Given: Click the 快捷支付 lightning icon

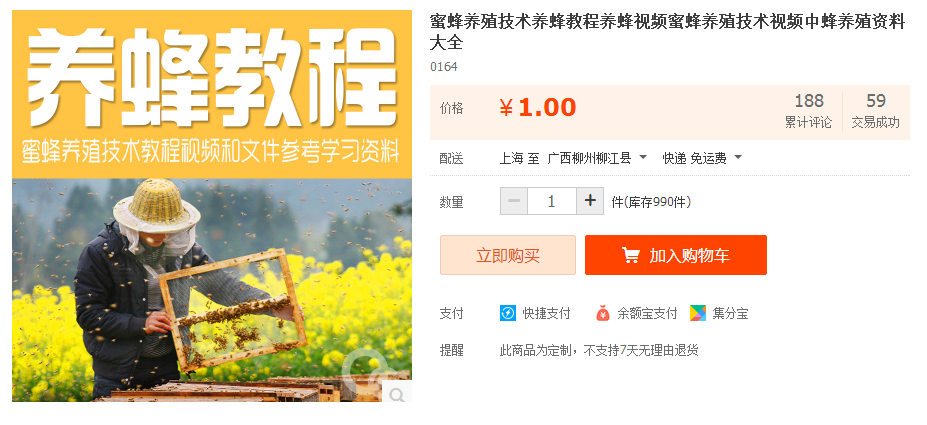Looking at the screenshot, I should tap(508, 313).
